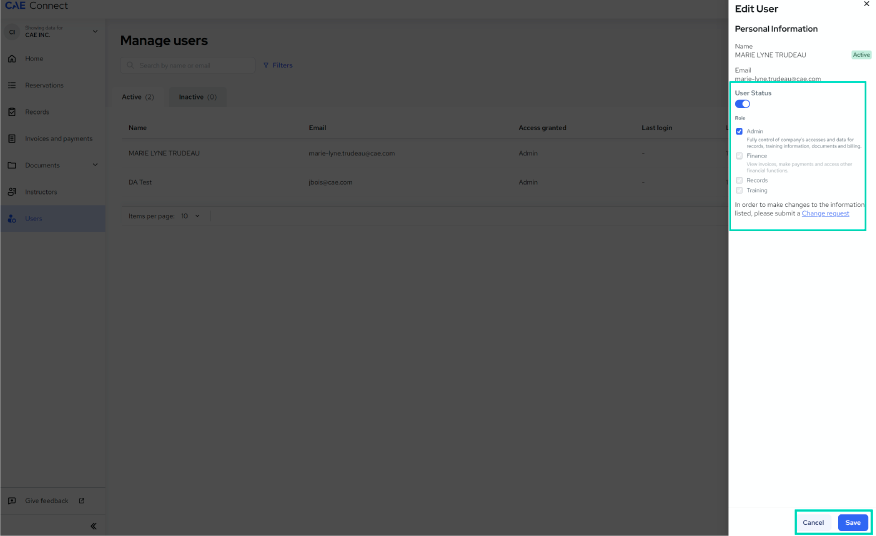This screenshot has height=536, width=876.
Task: Click the Save button
Action: coord(853,523)
